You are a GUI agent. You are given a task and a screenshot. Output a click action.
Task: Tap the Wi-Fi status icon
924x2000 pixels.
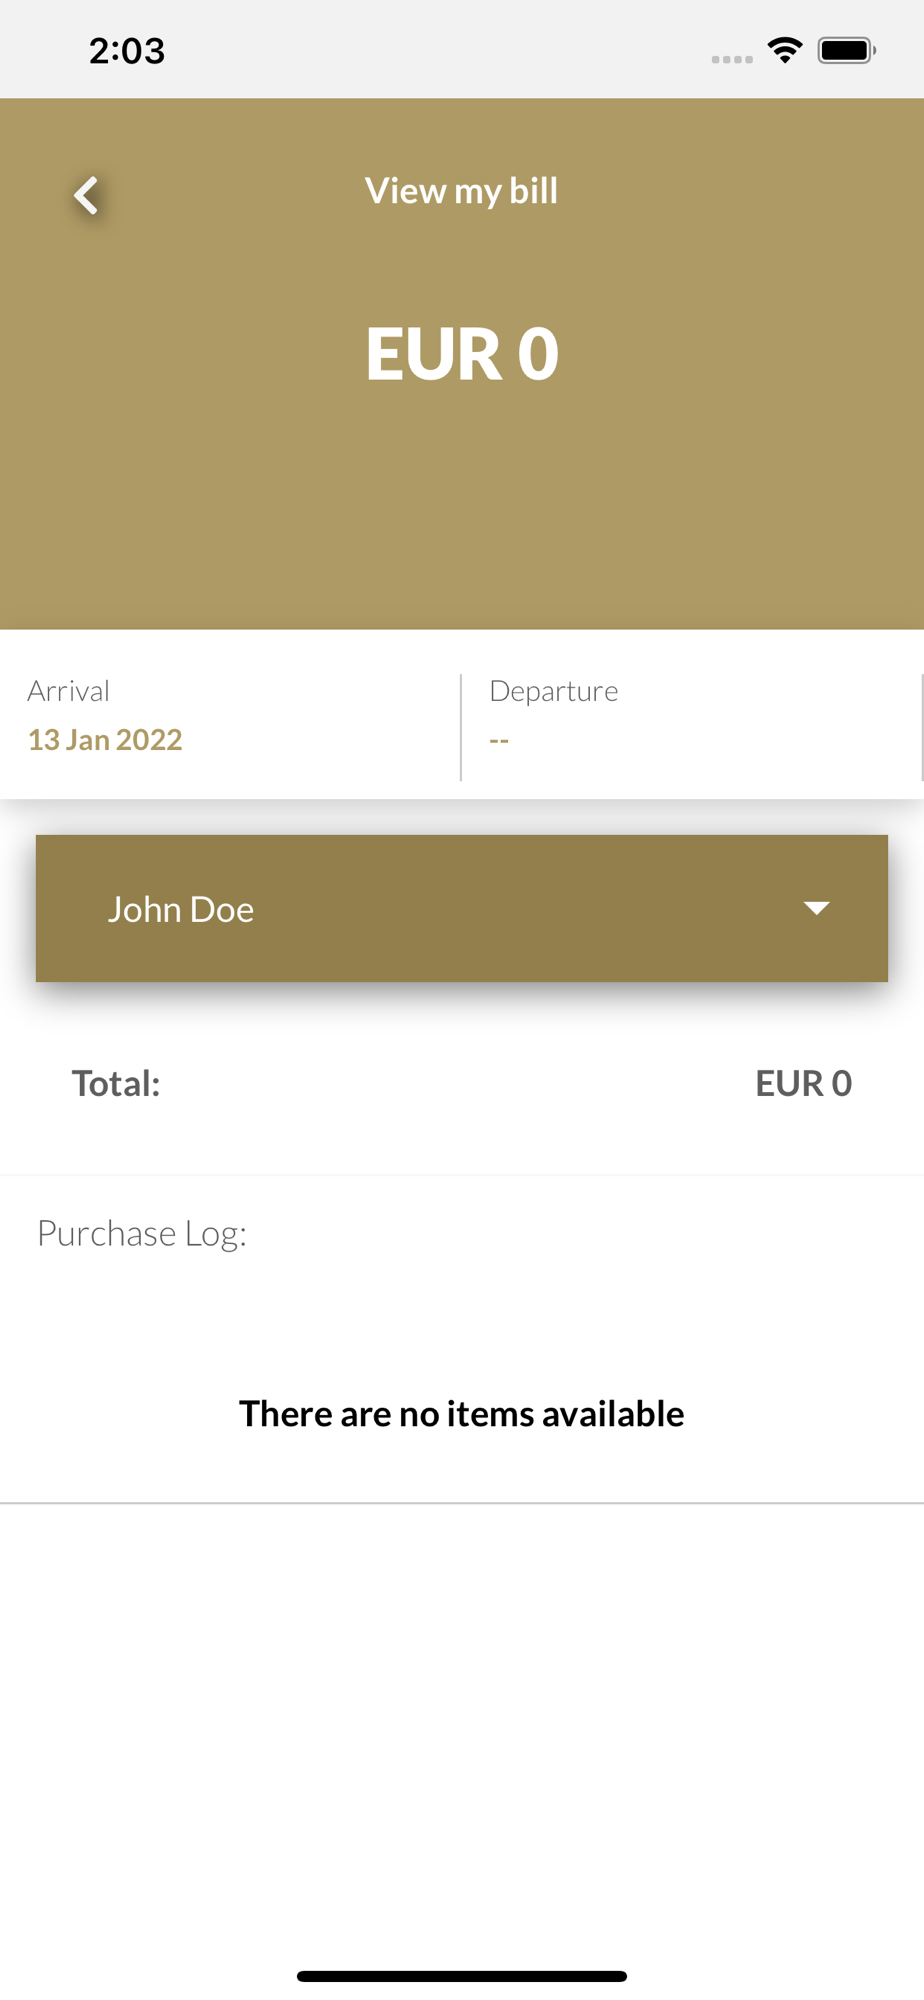[x=785, y=50]
